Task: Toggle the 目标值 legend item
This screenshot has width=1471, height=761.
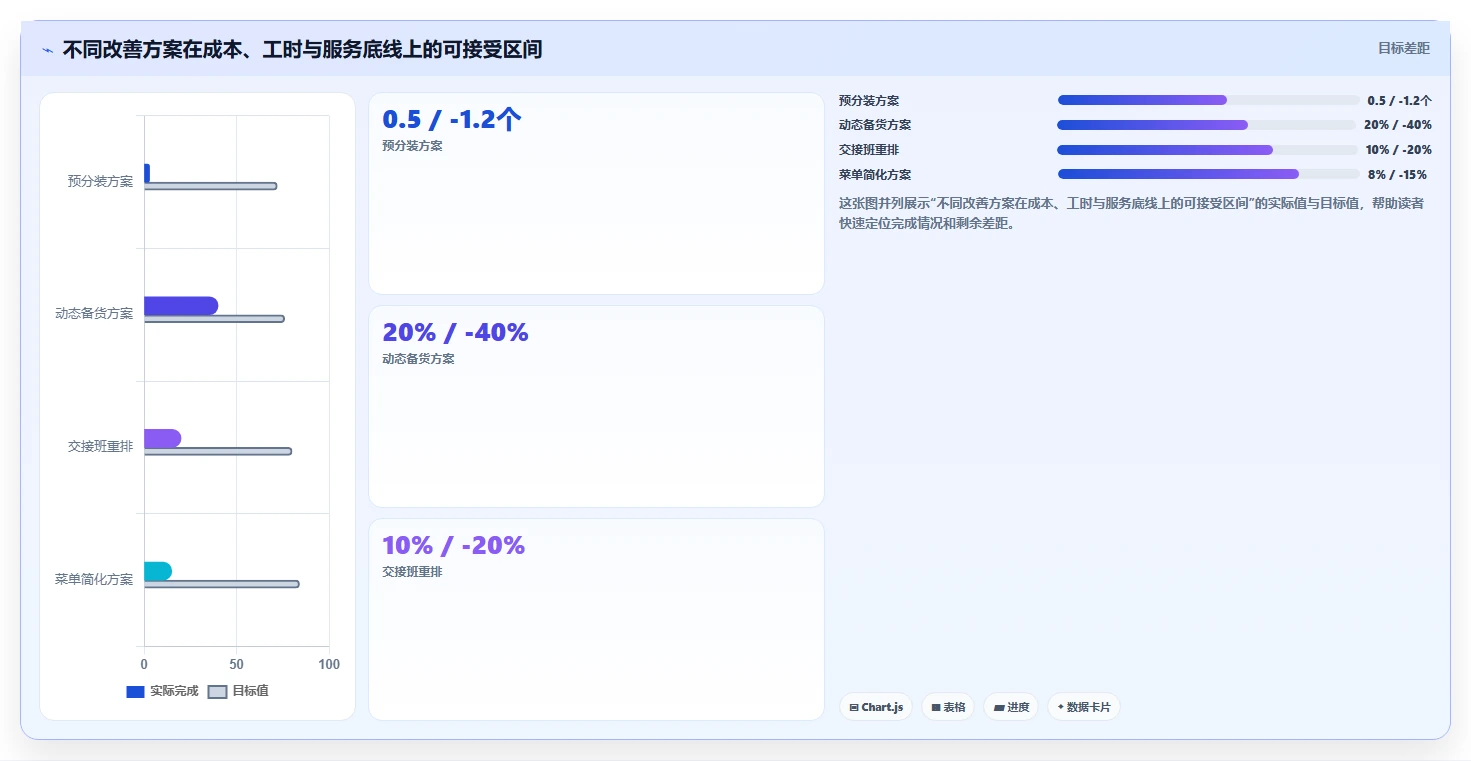Action: 238,691
